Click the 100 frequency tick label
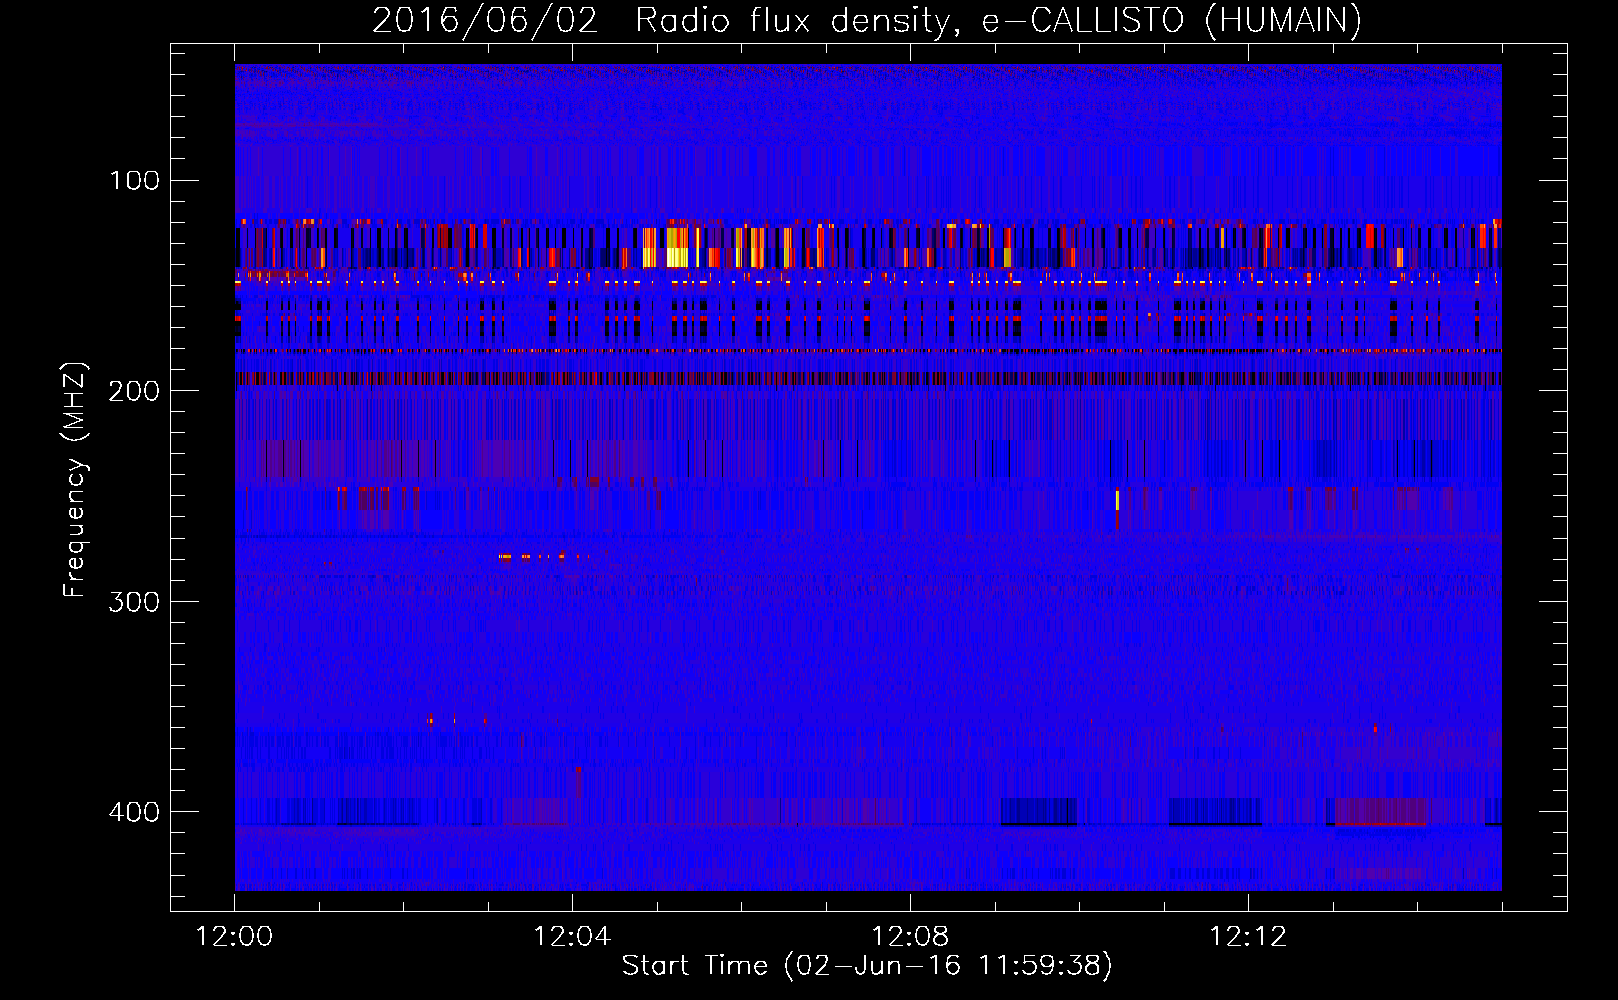This screenshot has height=1000, width=1618. click(x=134, y=181)
